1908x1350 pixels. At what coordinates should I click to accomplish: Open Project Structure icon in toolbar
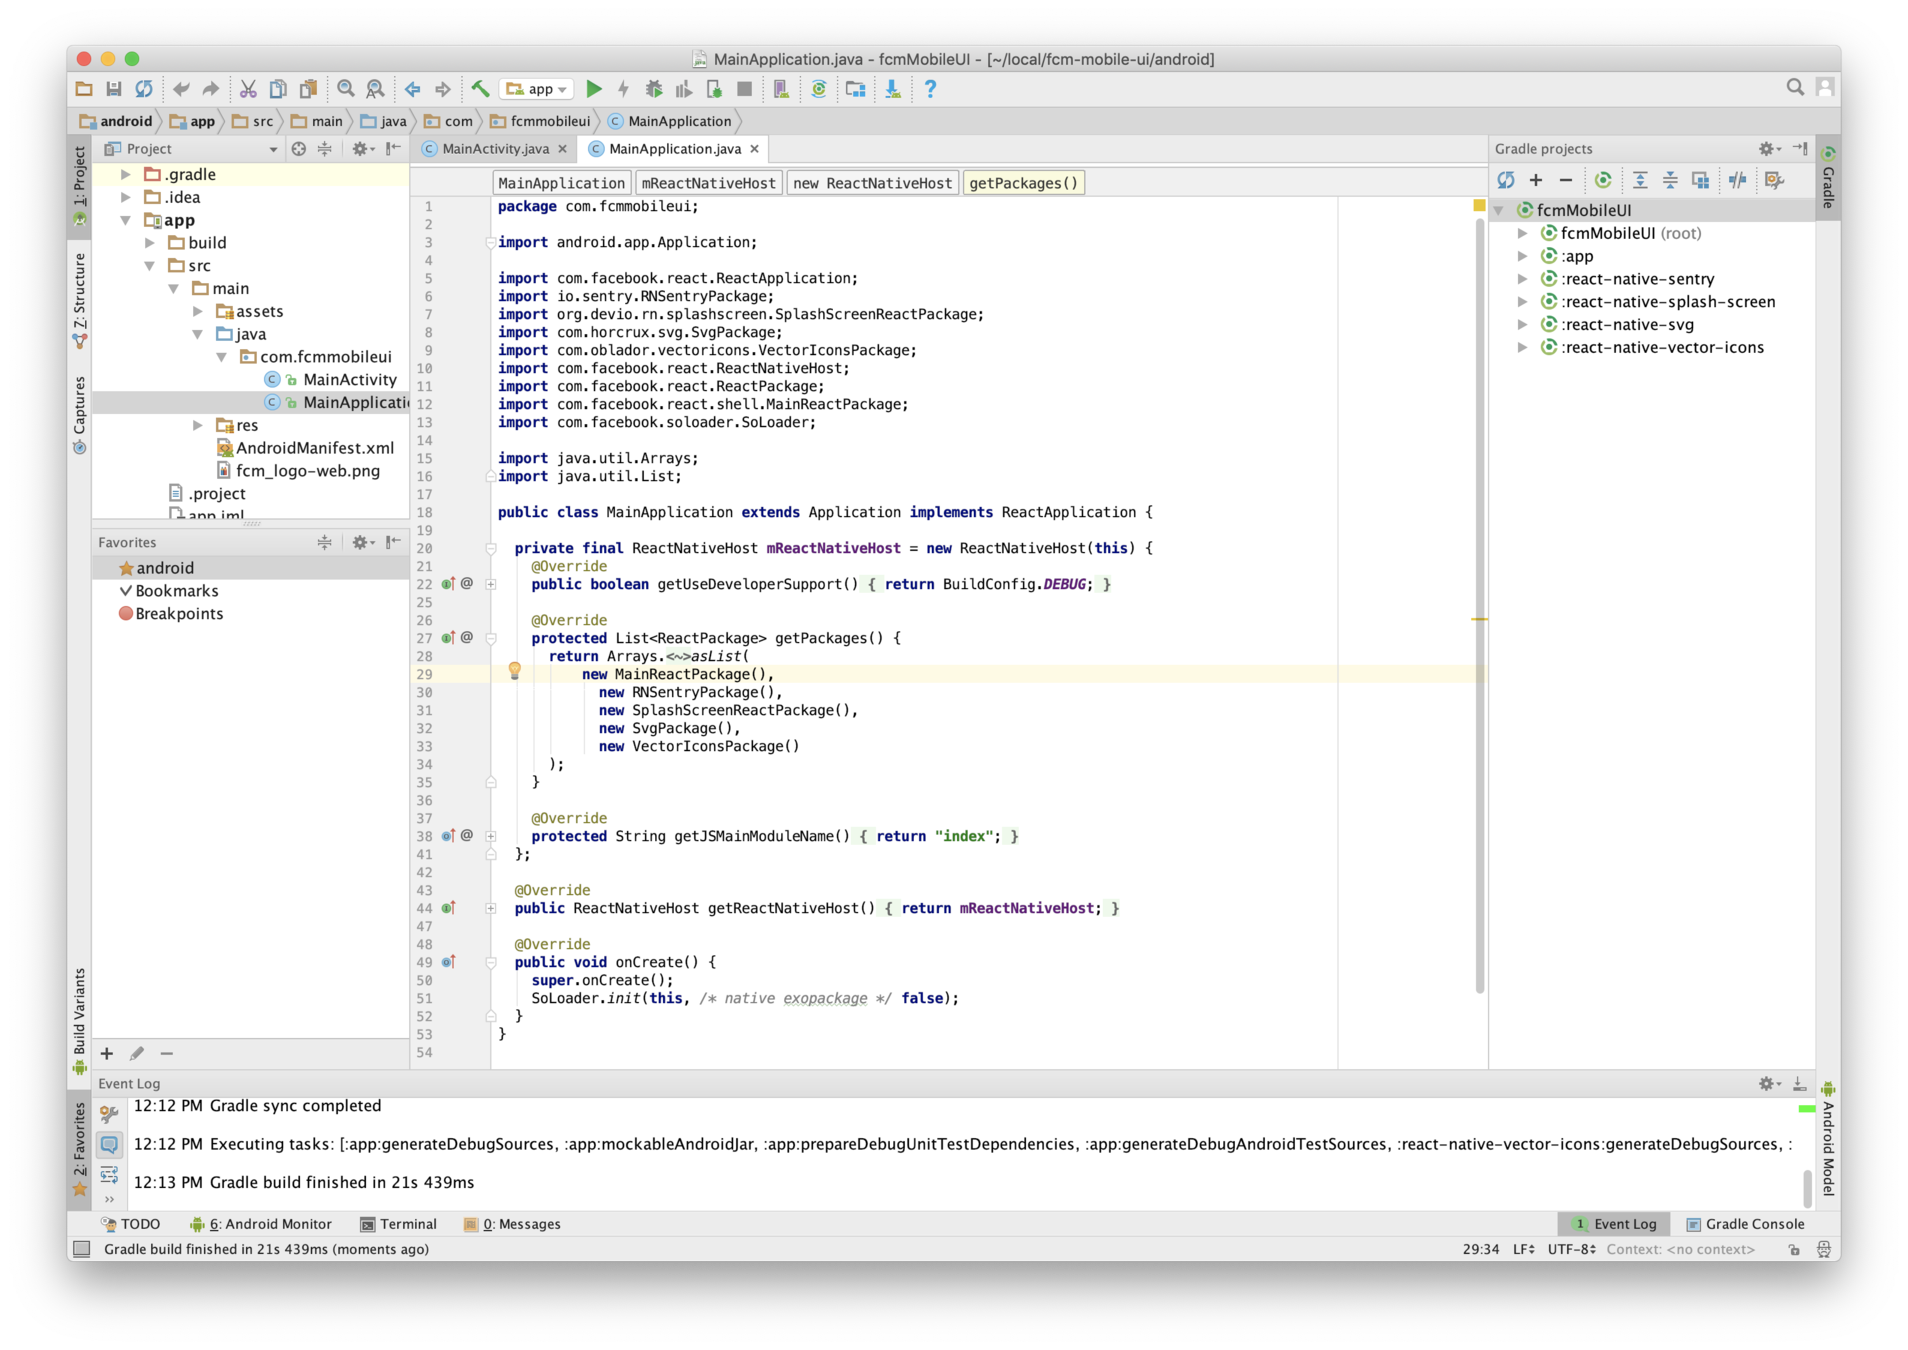point(855,89)
